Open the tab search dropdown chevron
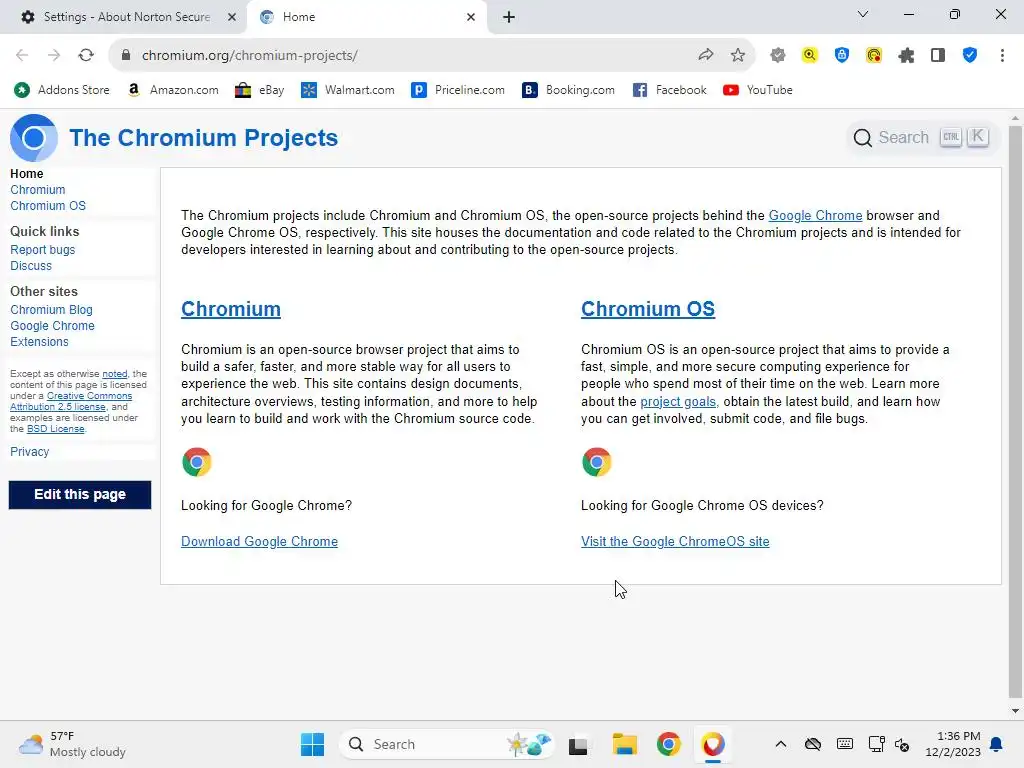Screen dimensions: 1024x768 point(863,14)
